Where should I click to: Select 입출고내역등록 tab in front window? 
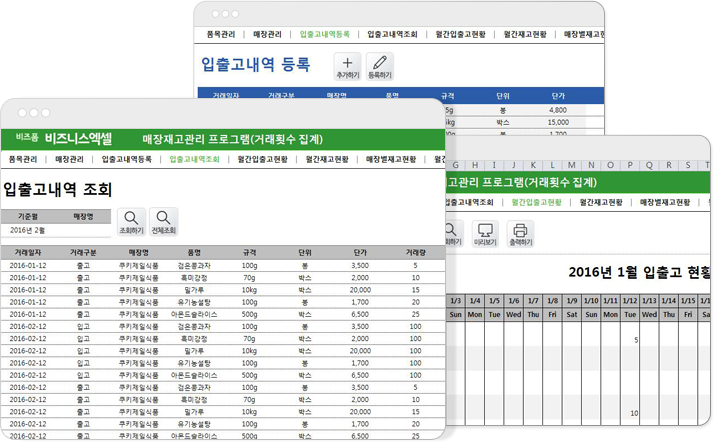coord(127,159)
